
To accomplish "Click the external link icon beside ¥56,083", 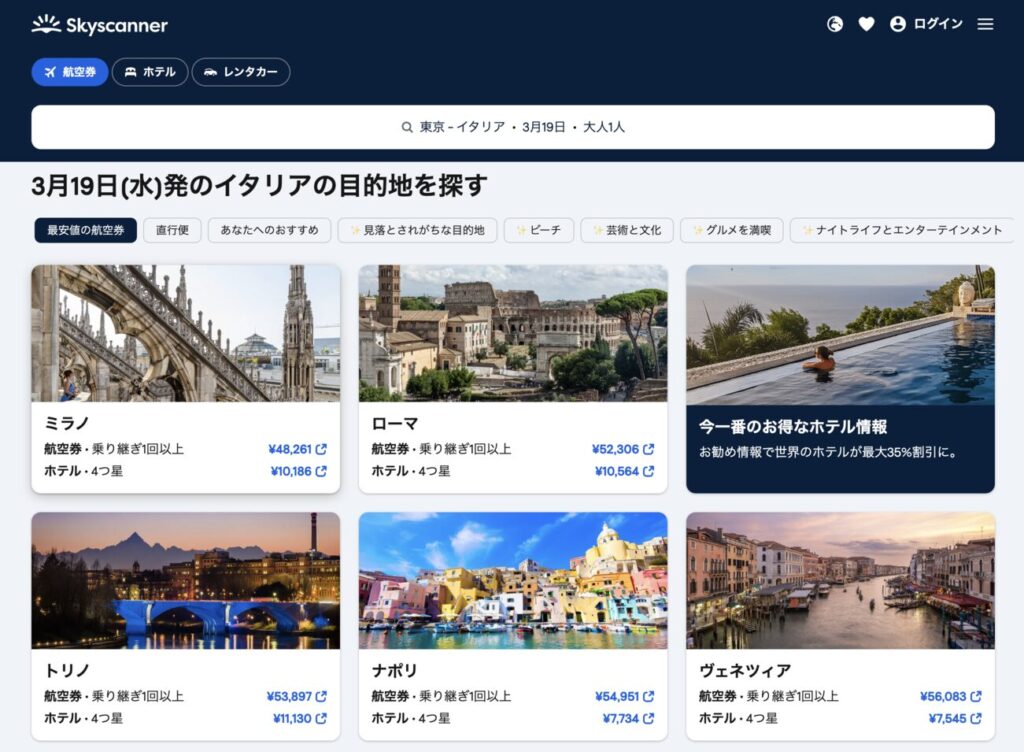I will click(x=976, y=696).
